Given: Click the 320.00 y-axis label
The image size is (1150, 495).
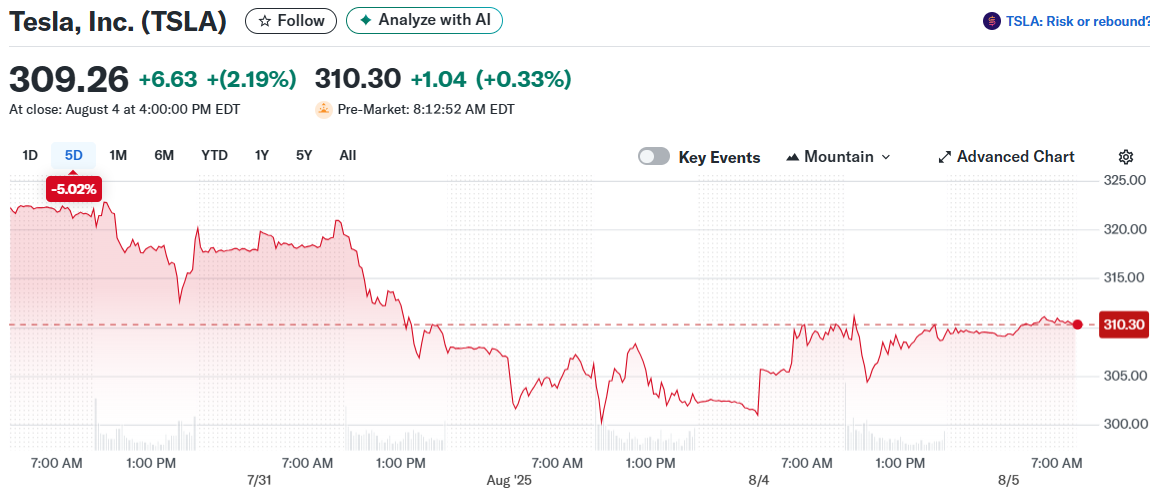Looking at the screenshot, I should [1124, 229].
